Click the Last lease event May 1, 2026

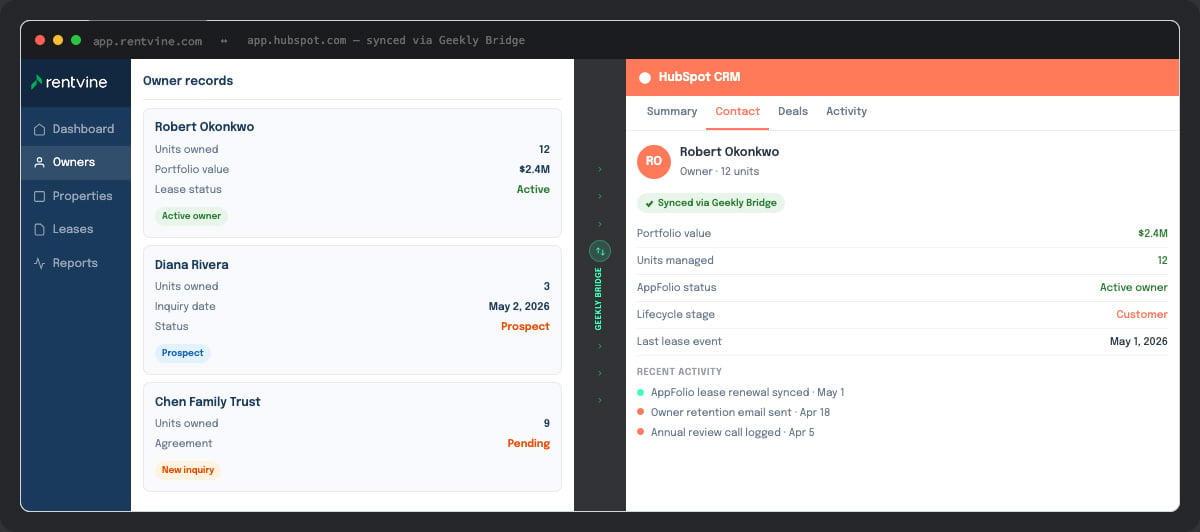[1139, 341]
